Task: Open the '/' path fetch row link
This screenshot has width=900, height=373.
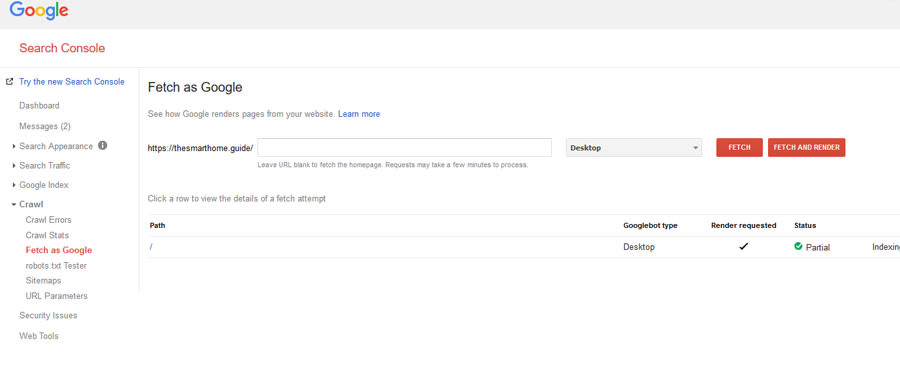Action: click(x=151, y=247)
